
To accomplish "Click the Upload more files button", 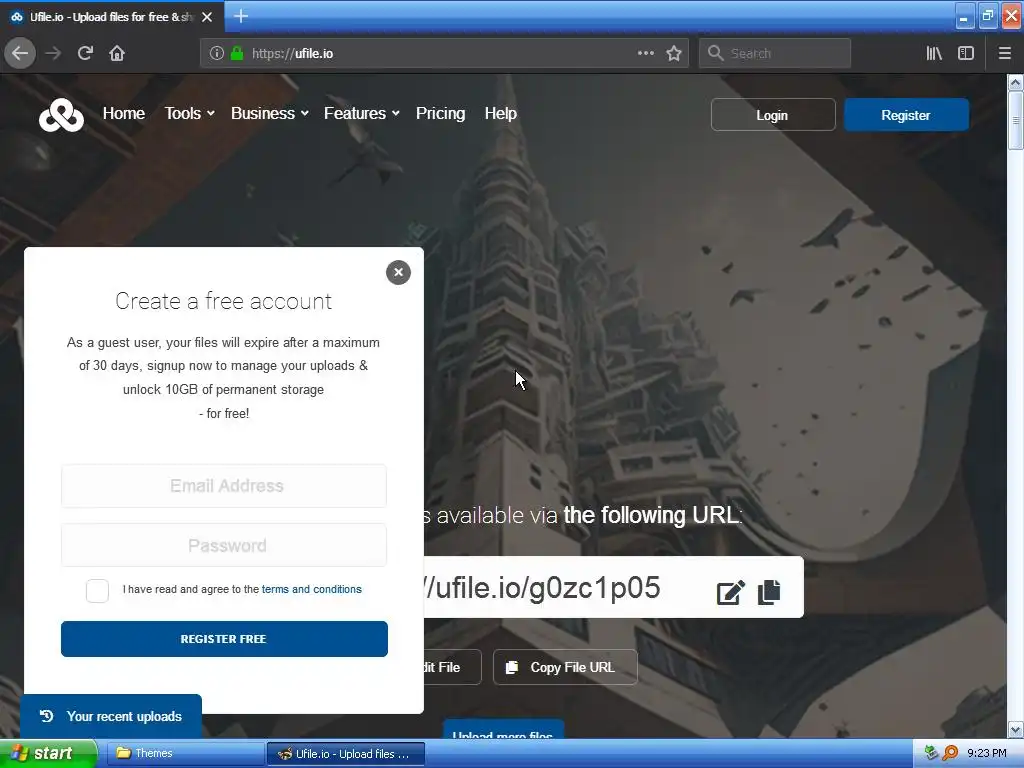I will pyautogui.click(x=504, y=730).
